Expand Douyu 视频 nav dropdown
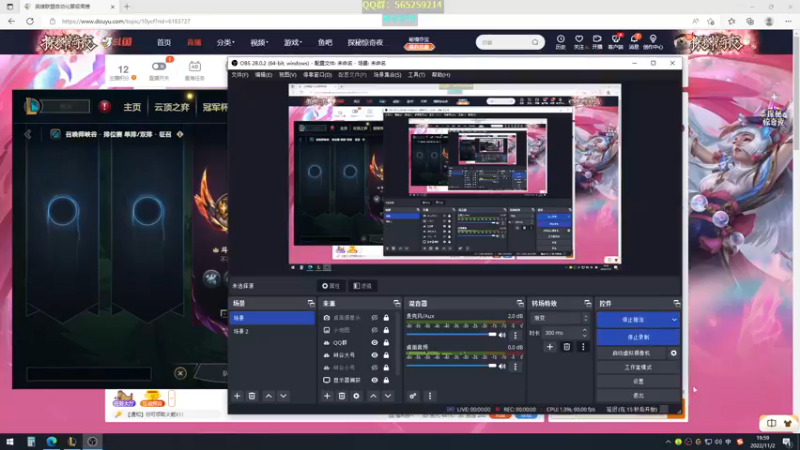The width and height of the screenshot is (800, 450). tap(259, 42)
